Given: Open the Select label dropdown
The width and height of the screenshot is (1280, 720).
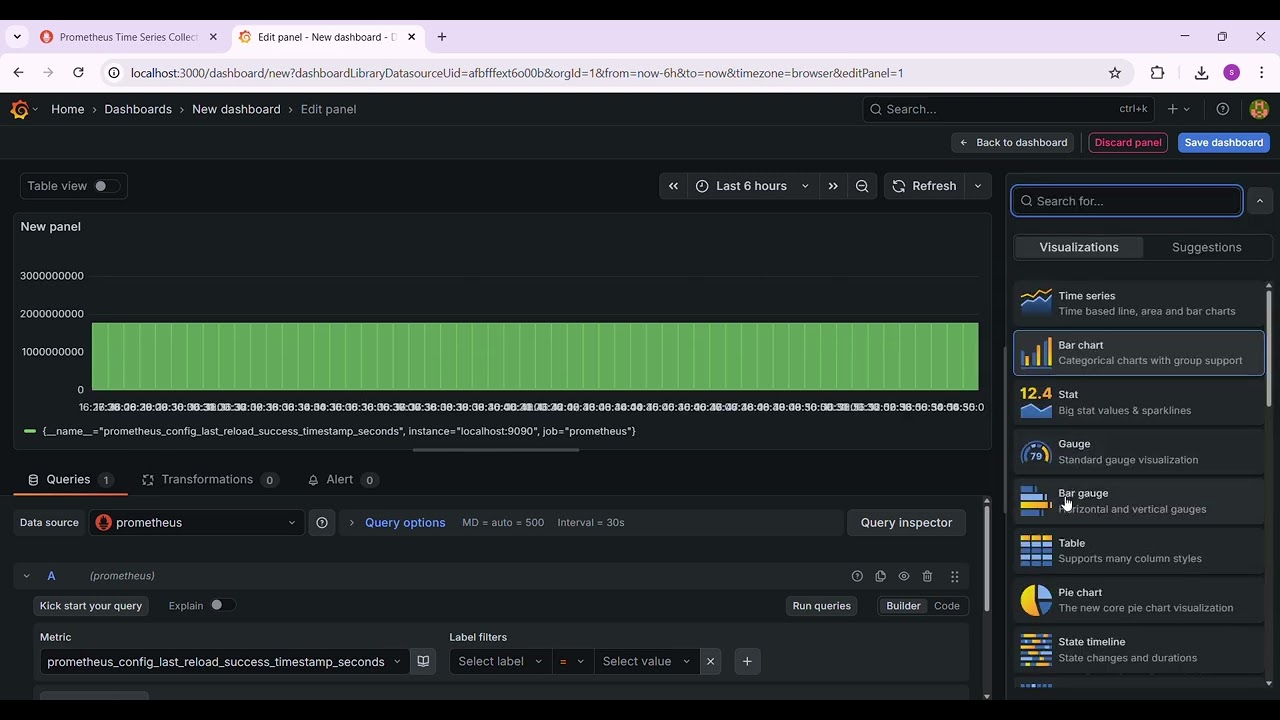Looking at the screenshot, I should (x=500, y=661).
